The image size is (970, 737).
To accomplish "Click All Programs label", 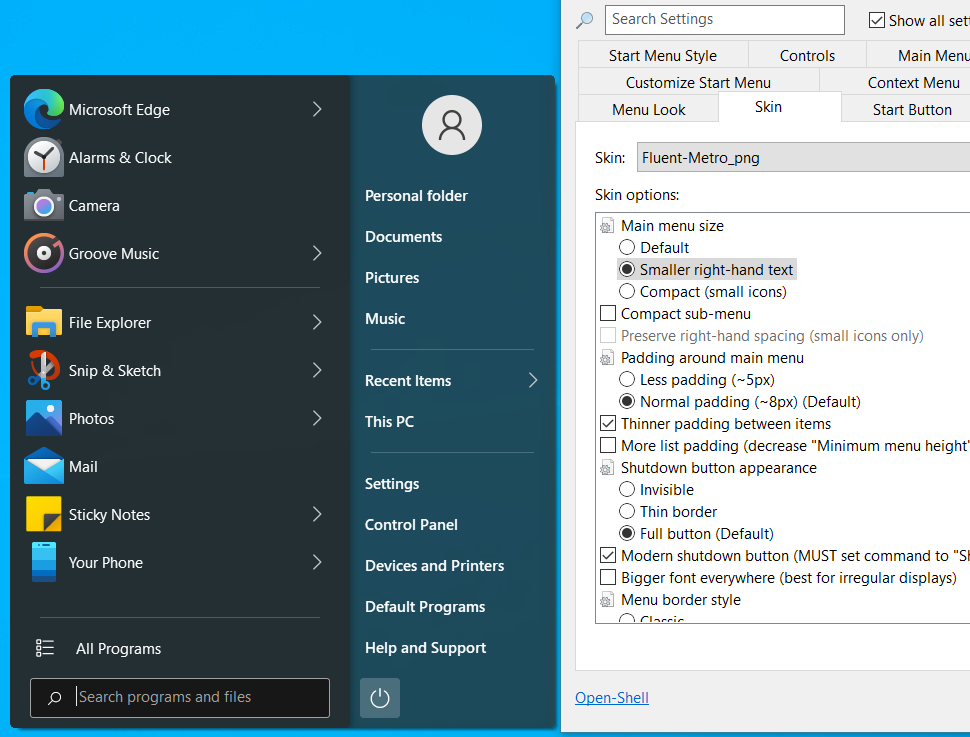I will (x=118, y=649).
